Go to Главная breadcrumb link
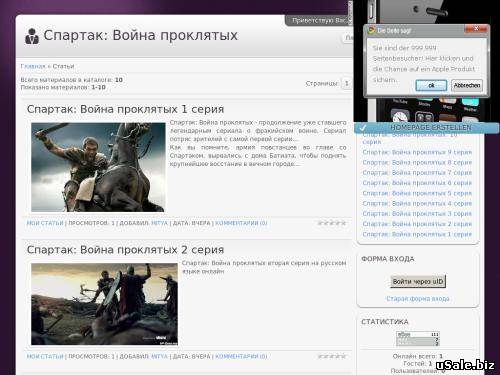This screenshot has height=375, width=500. (33, 66)
